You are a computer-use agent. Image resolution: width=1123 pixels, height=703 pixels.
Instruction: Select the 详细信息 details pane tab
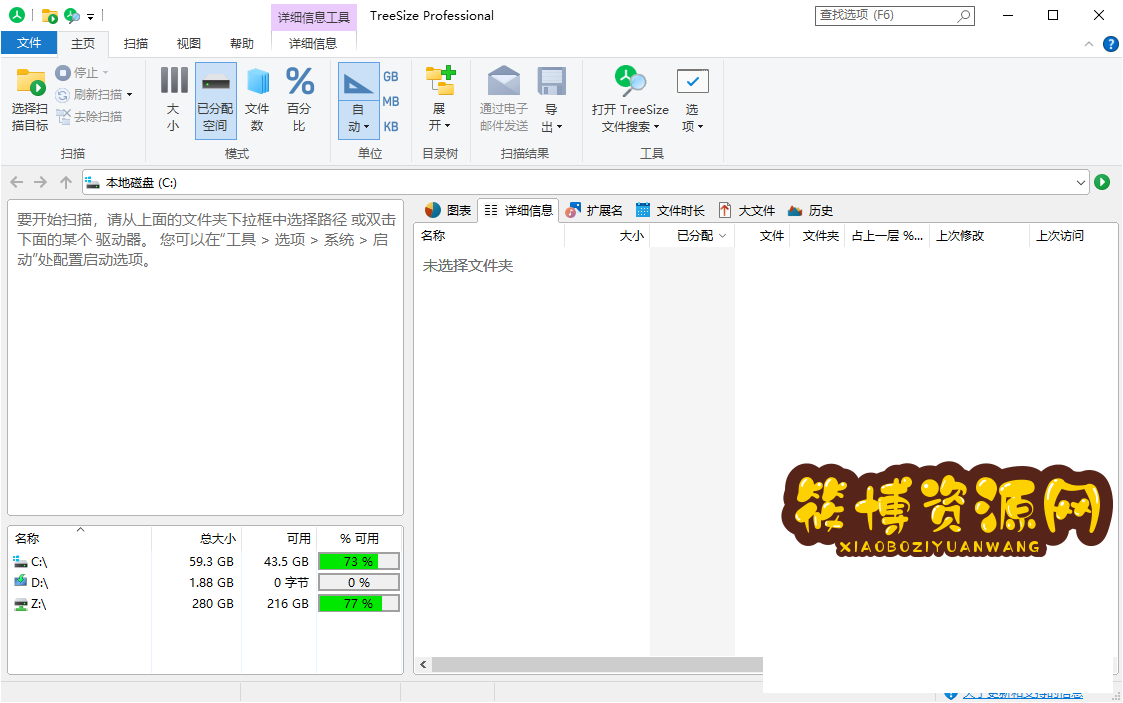coord(519,210)
